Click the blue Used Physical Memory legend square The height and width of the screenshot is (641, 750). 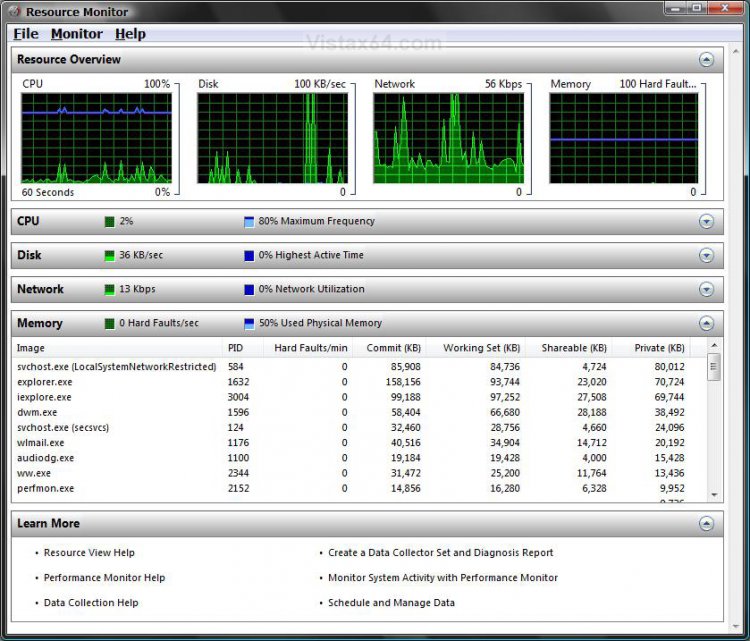tap(249, 324)
